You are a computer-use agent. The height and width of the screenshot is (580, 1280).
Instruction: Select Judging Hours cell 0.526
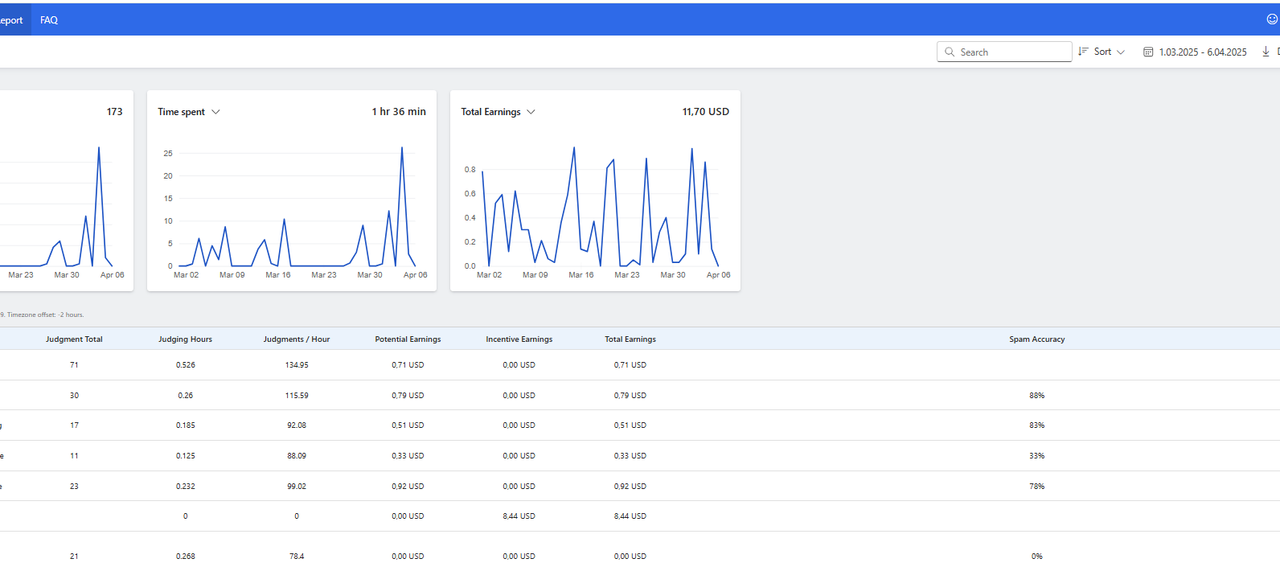click(185, 365)
